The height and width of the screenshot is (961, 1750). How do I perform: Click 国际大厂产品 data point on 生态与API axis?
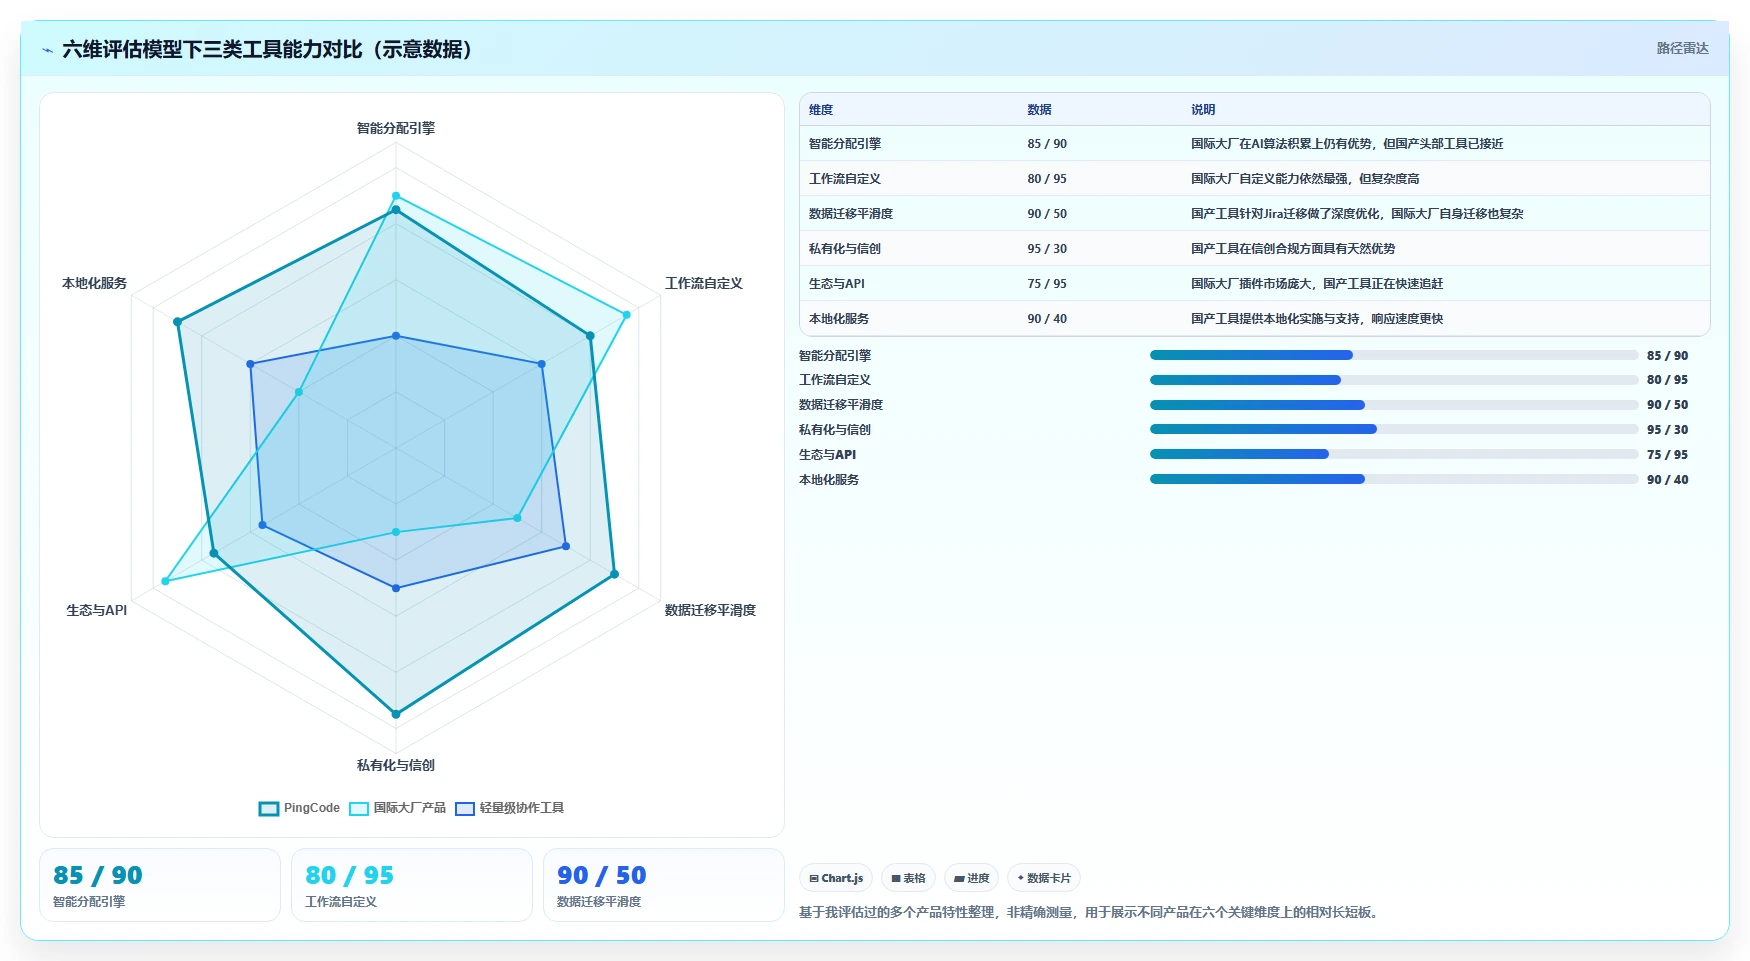[x=166, y=581]
